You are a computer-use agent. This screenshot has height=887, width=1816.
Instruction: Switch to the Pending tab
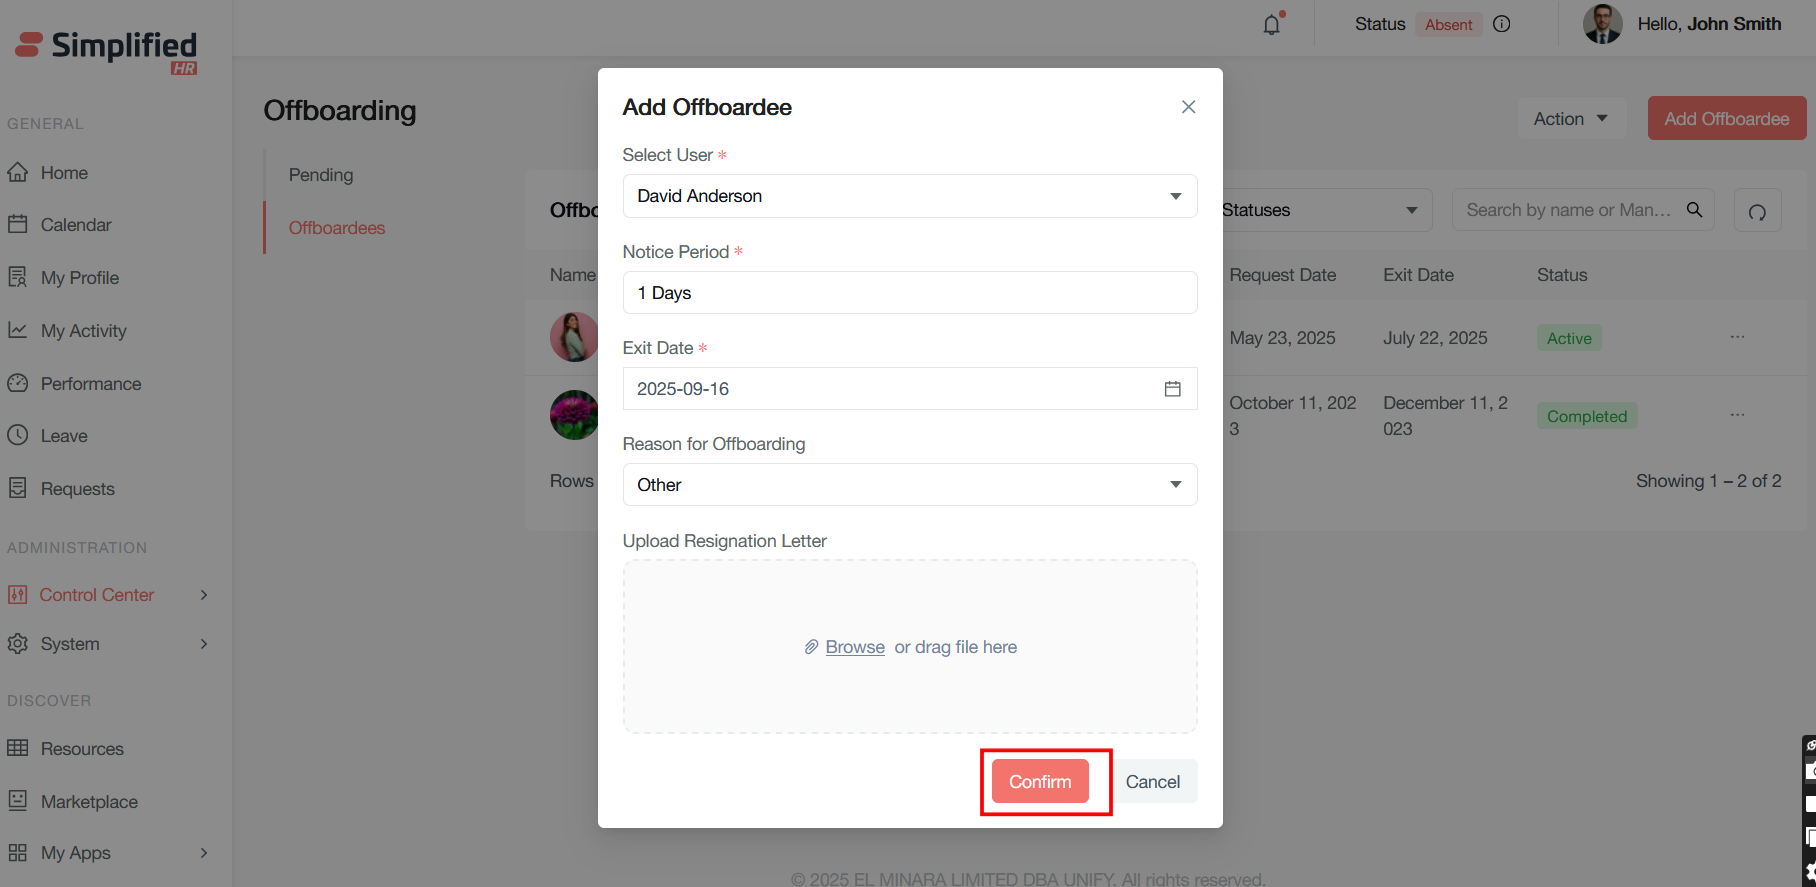coord(321,175)
